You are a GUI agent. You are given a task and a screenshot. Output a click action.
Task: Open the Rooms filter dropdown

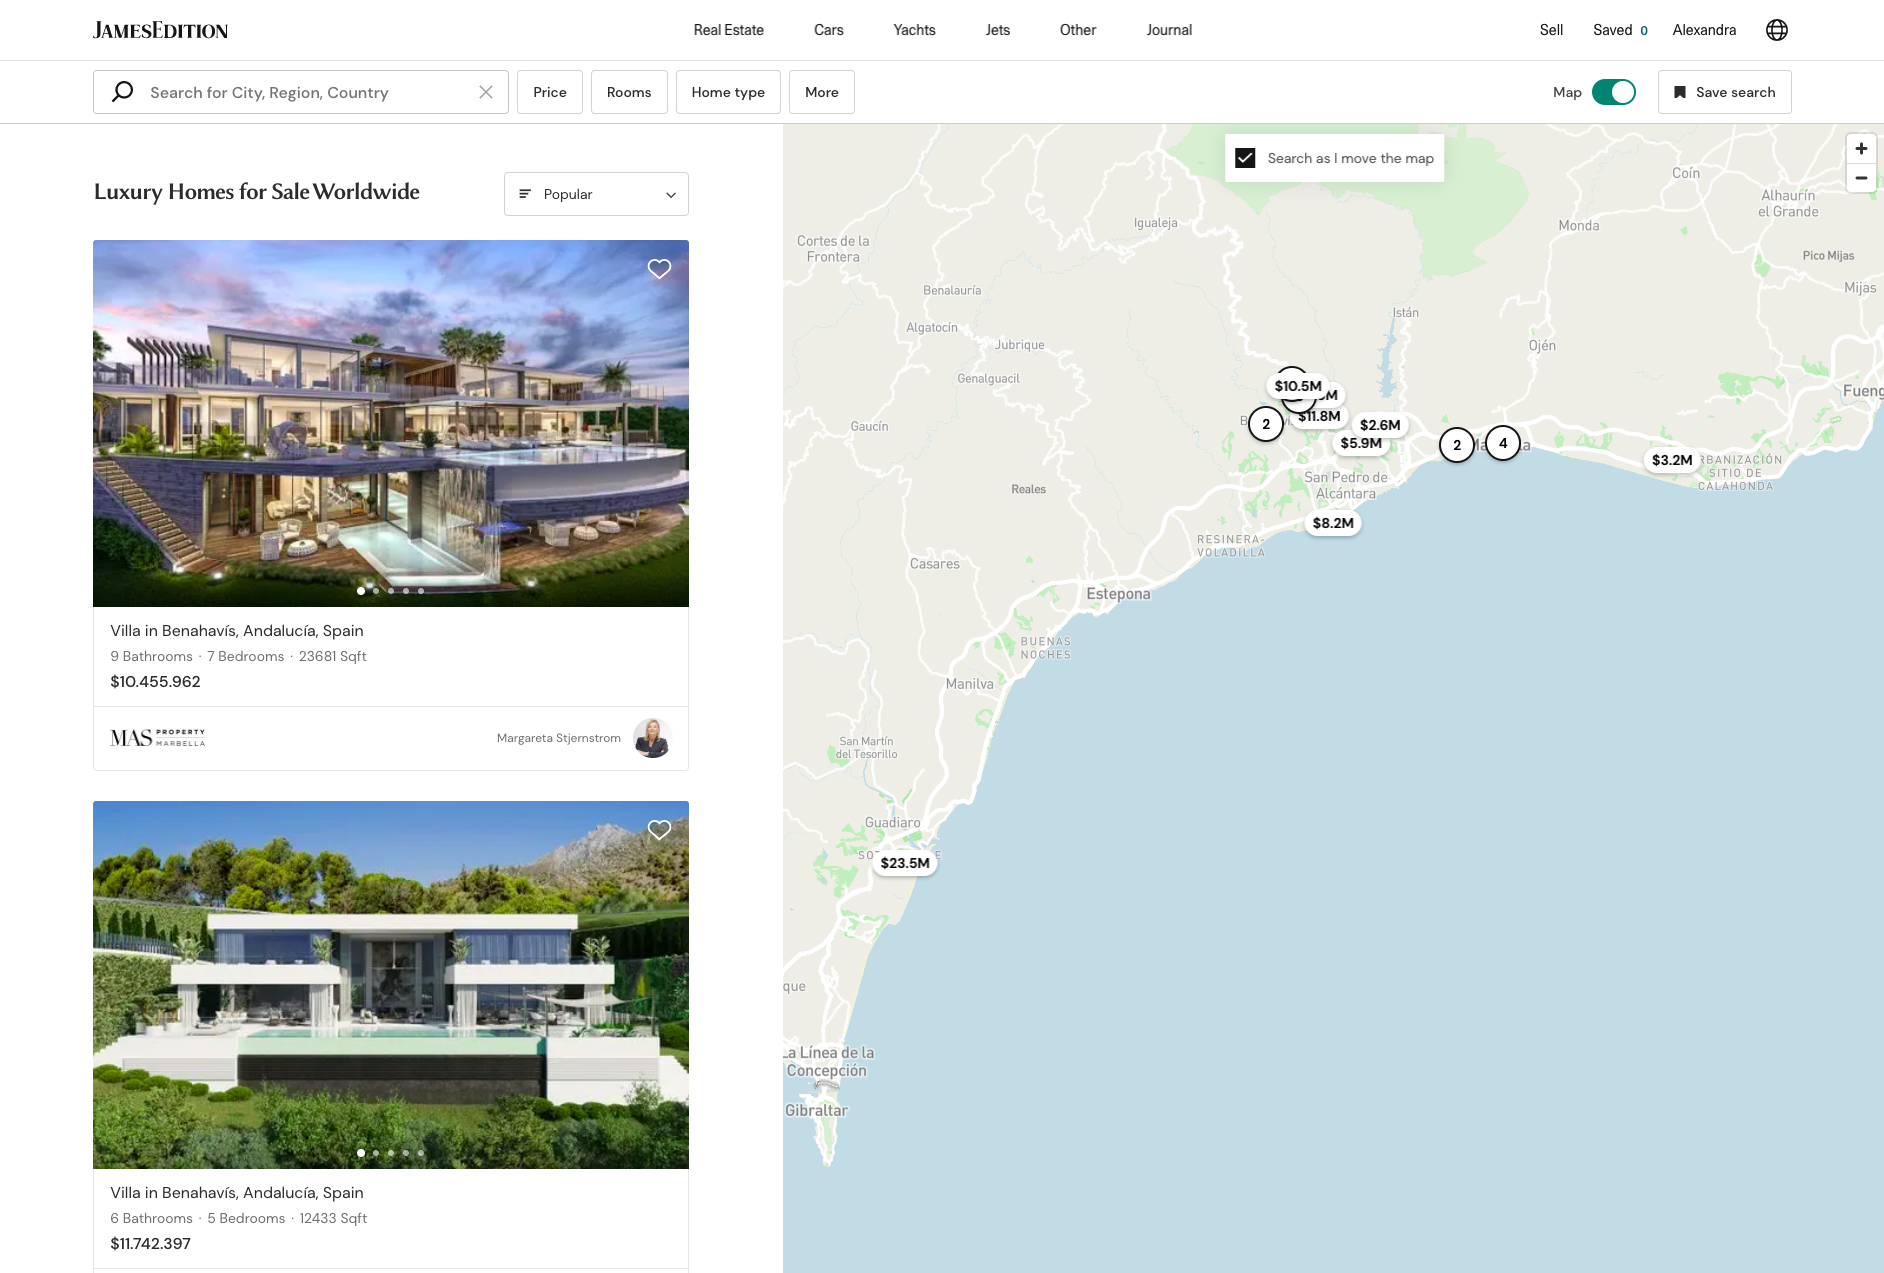(x=629, y=92)
